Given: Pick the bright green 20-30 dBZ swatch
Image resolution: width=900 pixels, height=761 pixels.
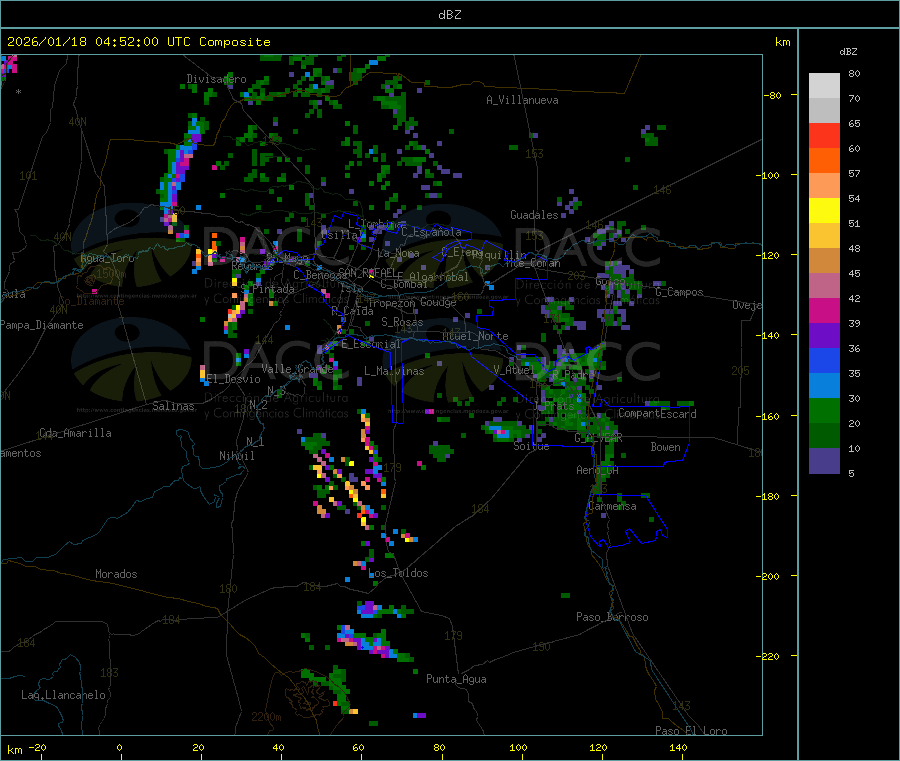Looking at the screenshot, I should click(x=824, y=410).
